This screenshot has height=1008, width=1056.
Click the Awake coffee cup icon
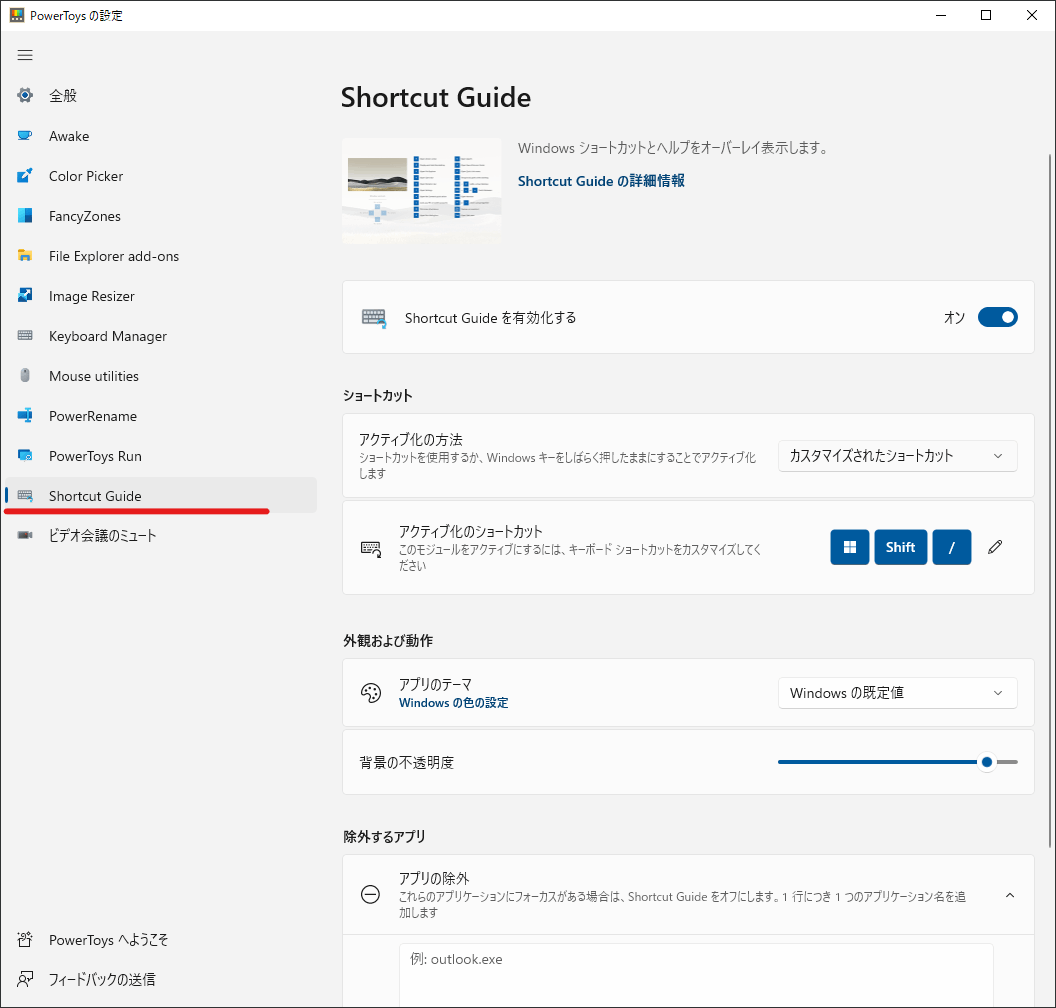[x=25, y=136]
